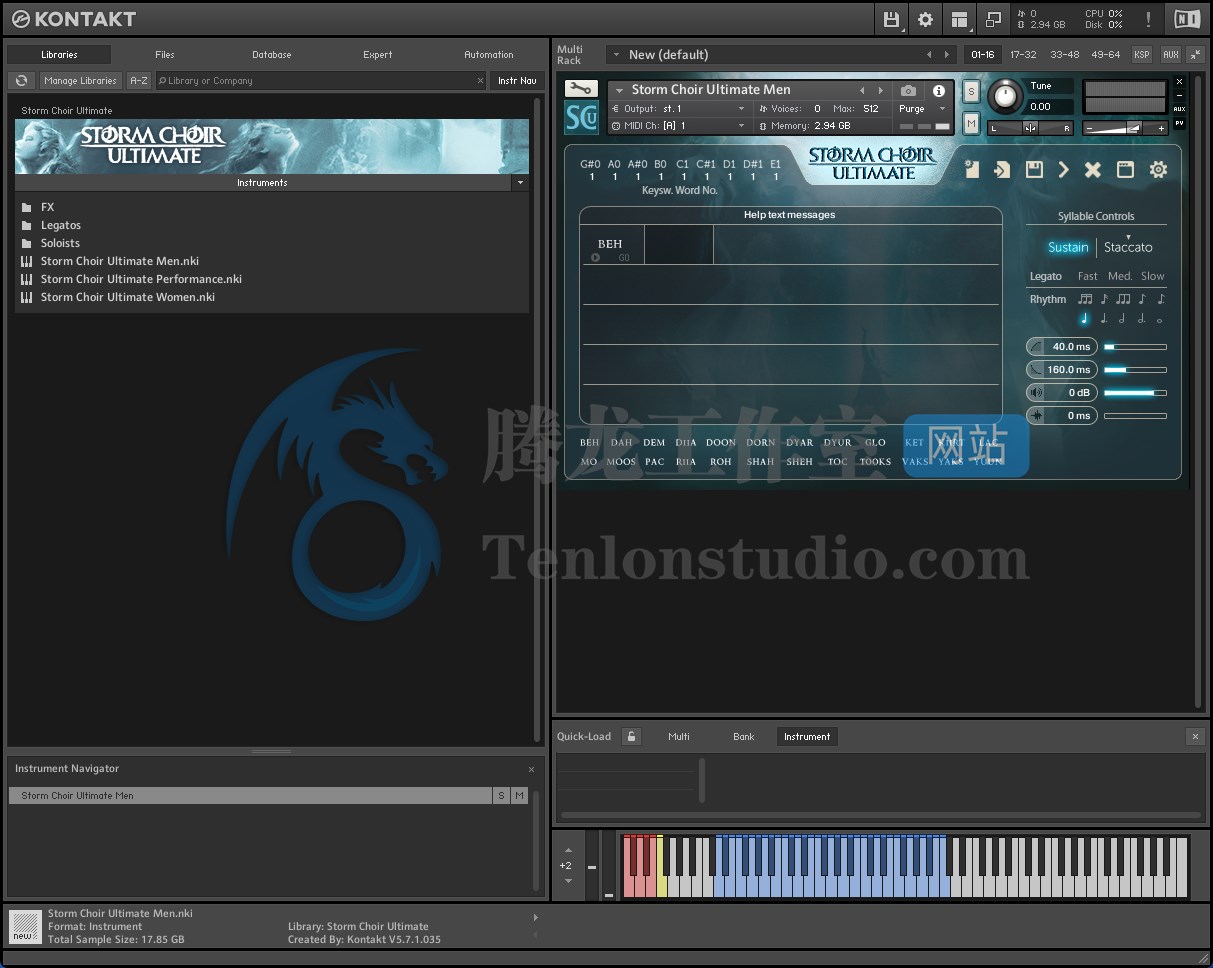Toggle Sustain syllable mode

pyautogui.click(x=1068, y=247)
